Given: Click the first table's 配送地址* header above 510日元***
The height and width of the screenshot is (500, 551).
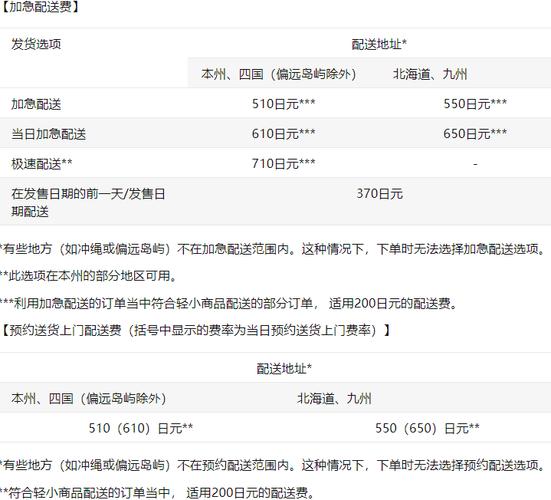Looking at the screenshot, I should (x=379, y=44).
